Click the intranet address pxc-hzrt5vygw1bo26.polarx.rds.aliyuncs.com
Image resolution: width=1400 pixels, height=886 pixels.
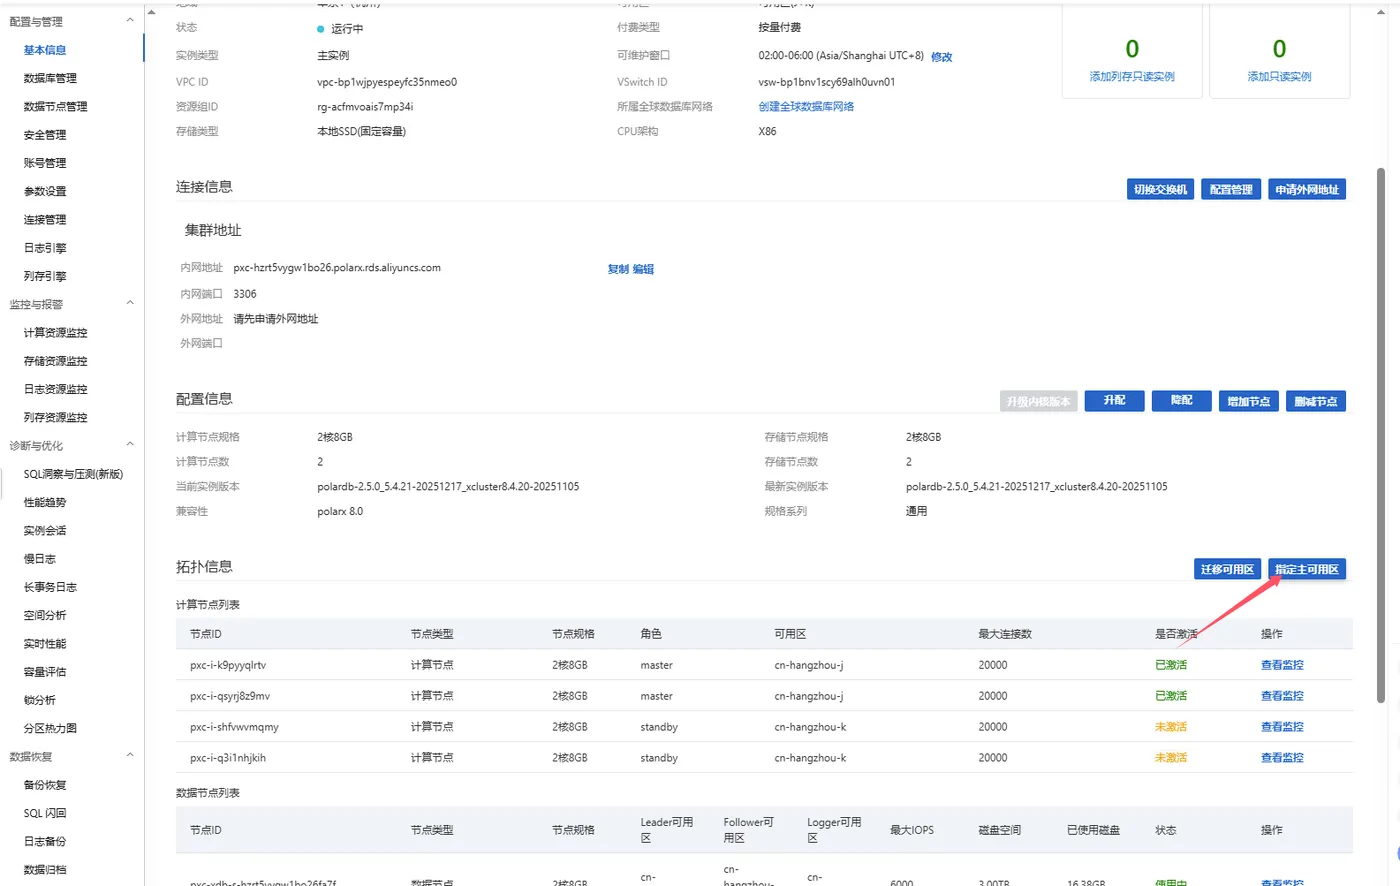337,268
